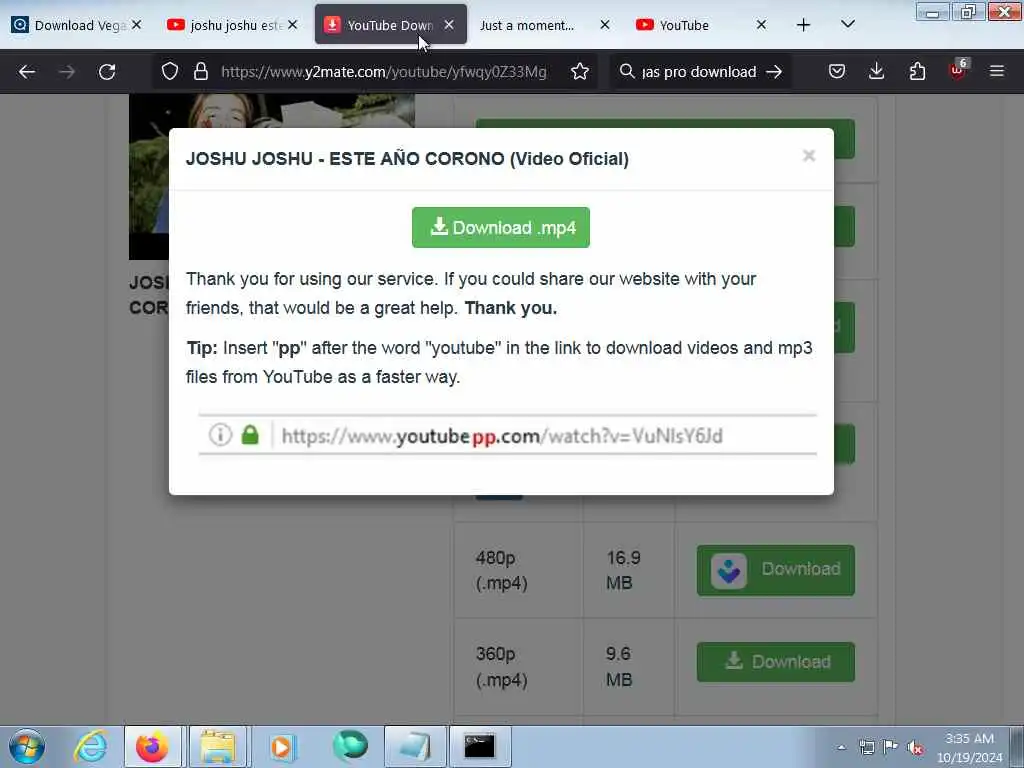Bookmark this page with the star icon
The image size is (1024, 768).
coord(579,71)
